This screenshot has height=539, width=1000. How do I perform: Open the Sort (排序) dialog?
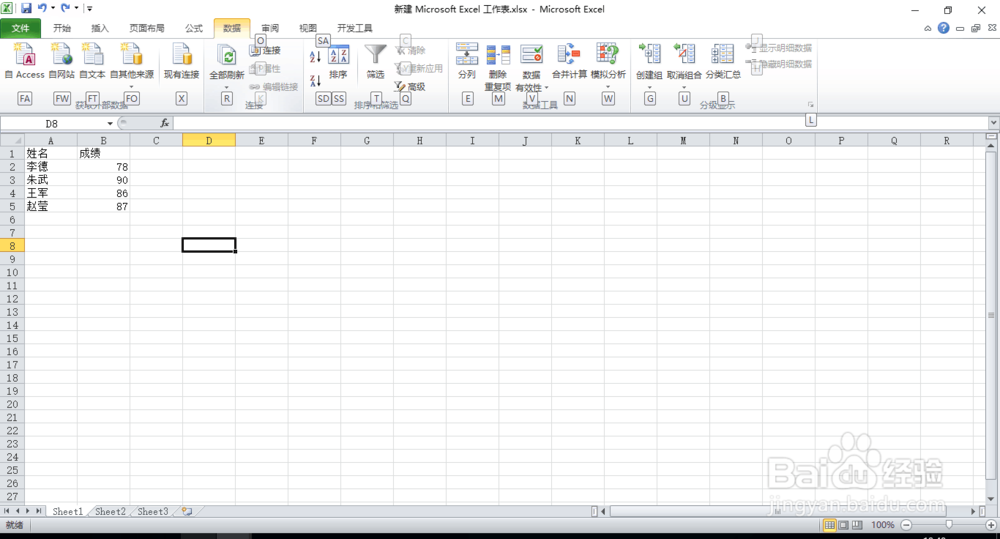click(x=338, y=62)
